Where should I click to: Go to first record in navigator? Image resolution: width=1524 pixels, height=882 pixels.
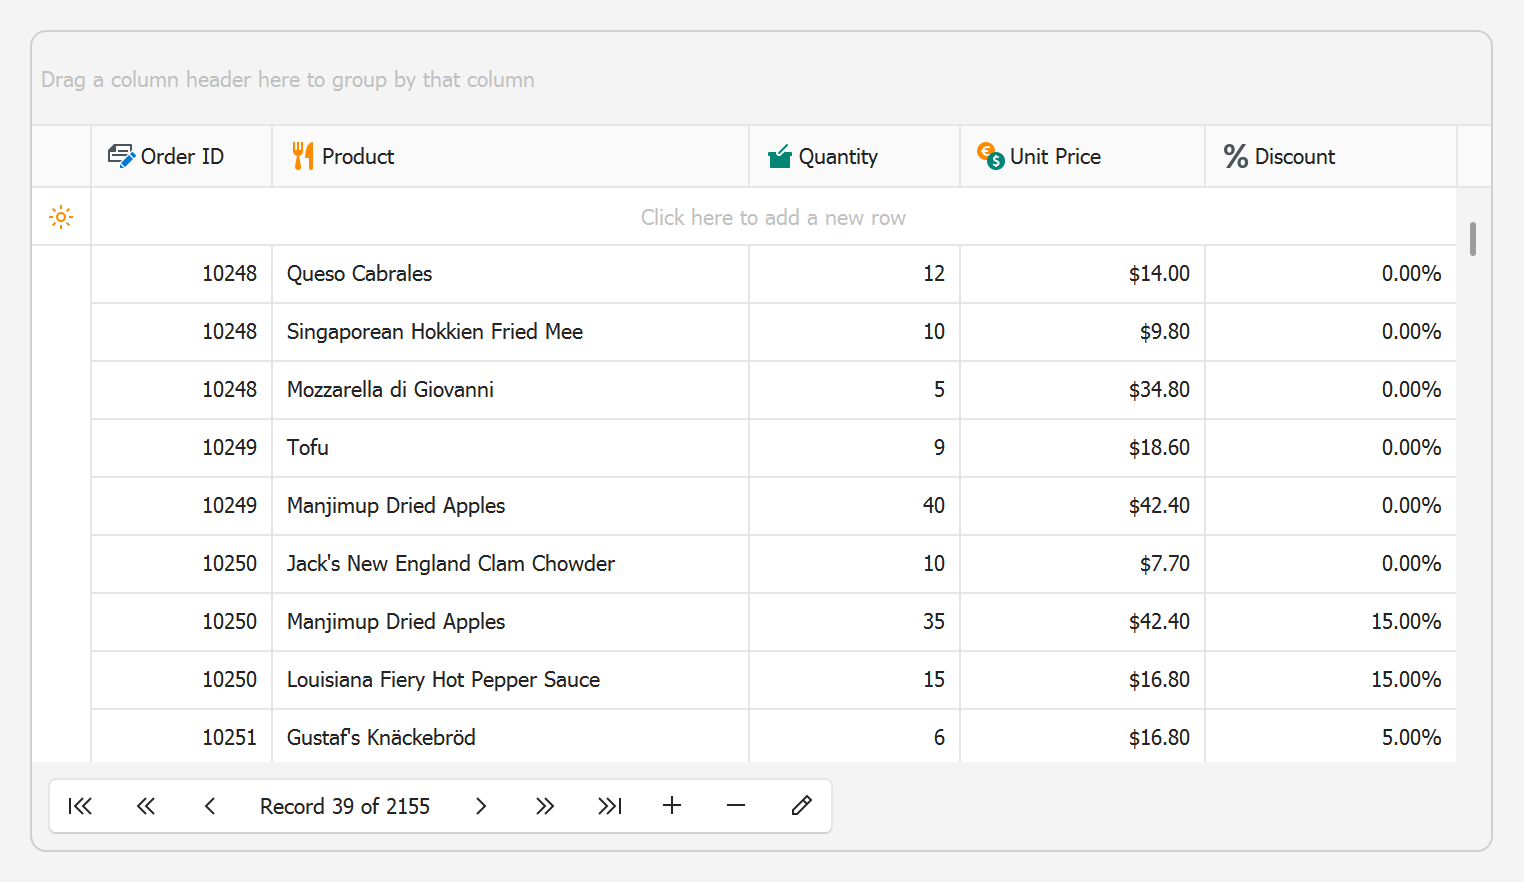click(80, 806)
